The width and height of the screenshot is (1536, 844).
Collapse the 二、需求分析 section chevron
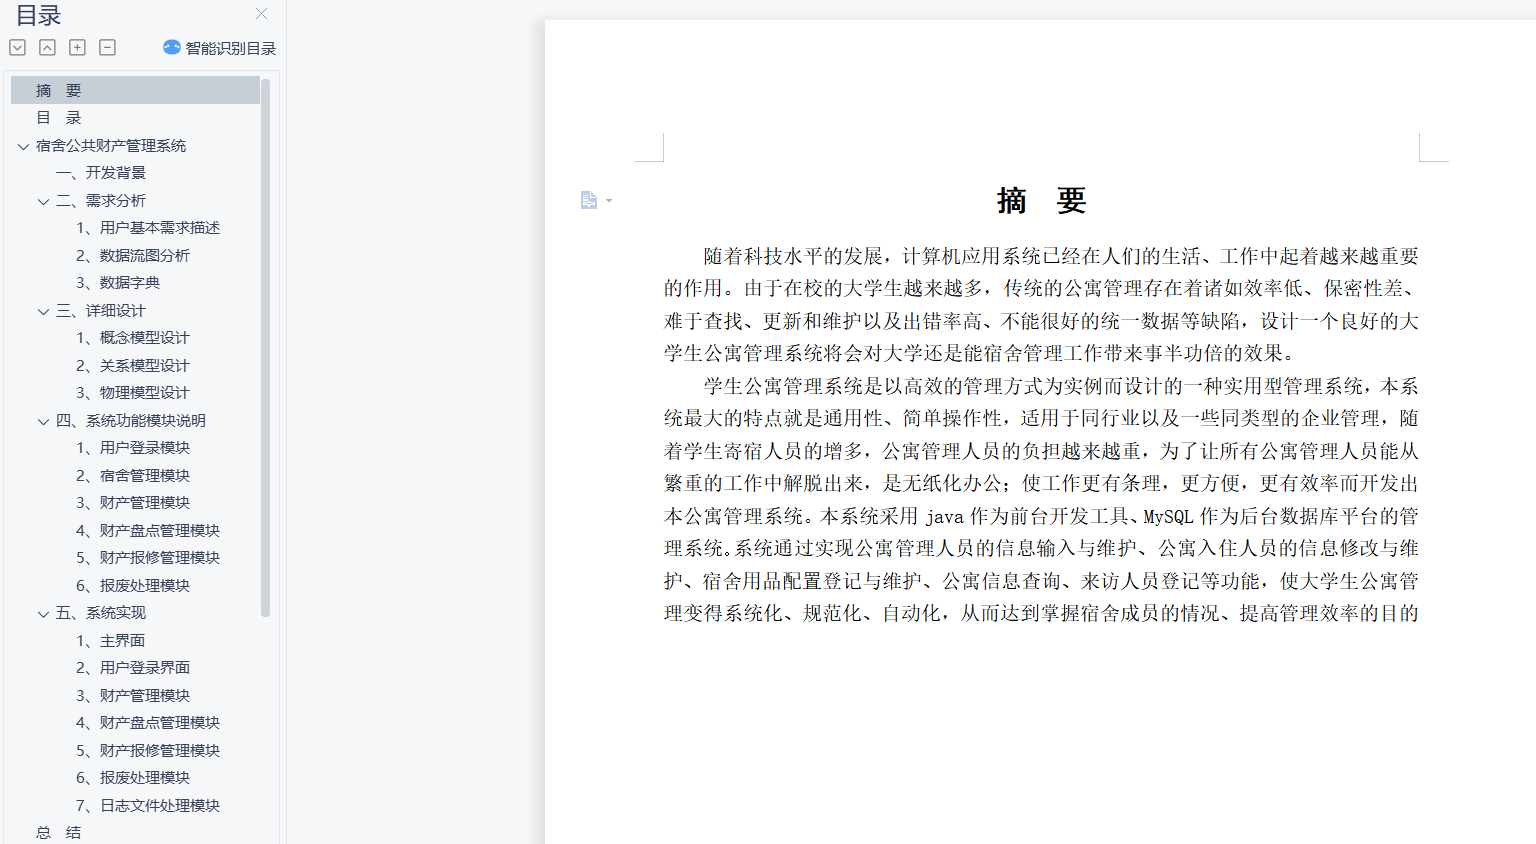click(43, 201)
